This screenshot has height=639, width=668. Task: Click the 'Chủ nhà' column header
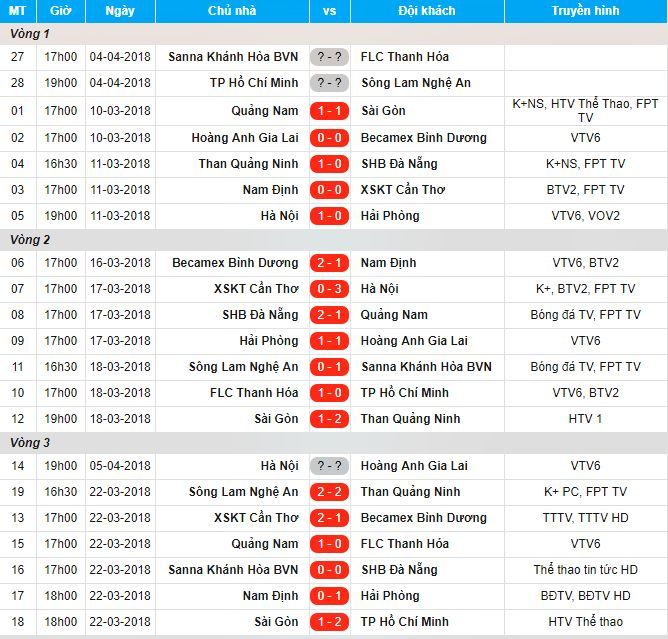click(x=232, y=11)
